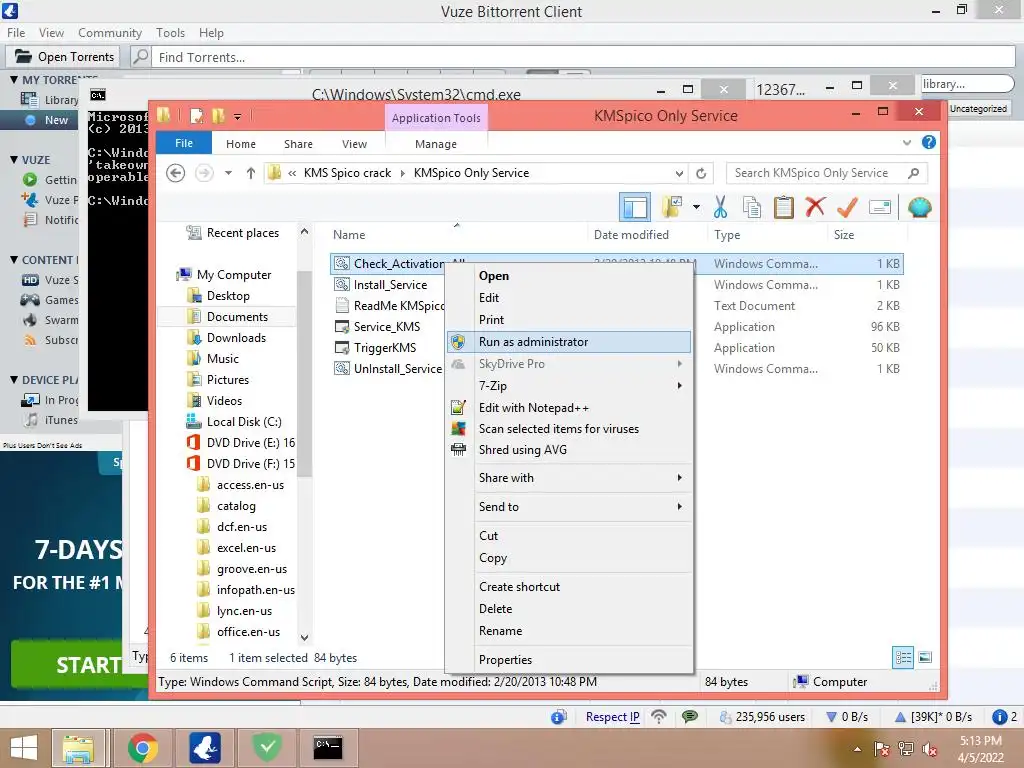Open the address bar history dropdown
The height and width of the screenshot is (768, 1024).
point(679,174)
